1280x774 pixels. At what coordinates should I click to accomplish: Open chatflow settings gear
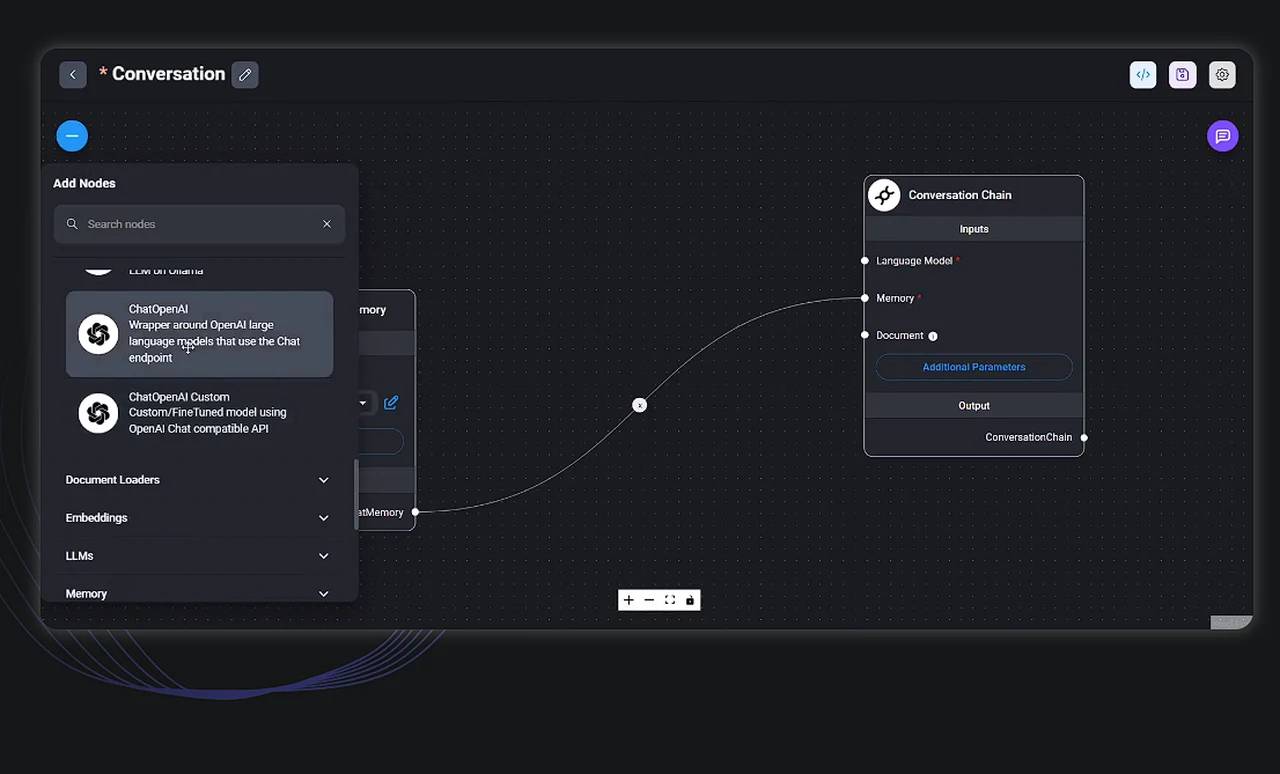tap(1222, 75)
